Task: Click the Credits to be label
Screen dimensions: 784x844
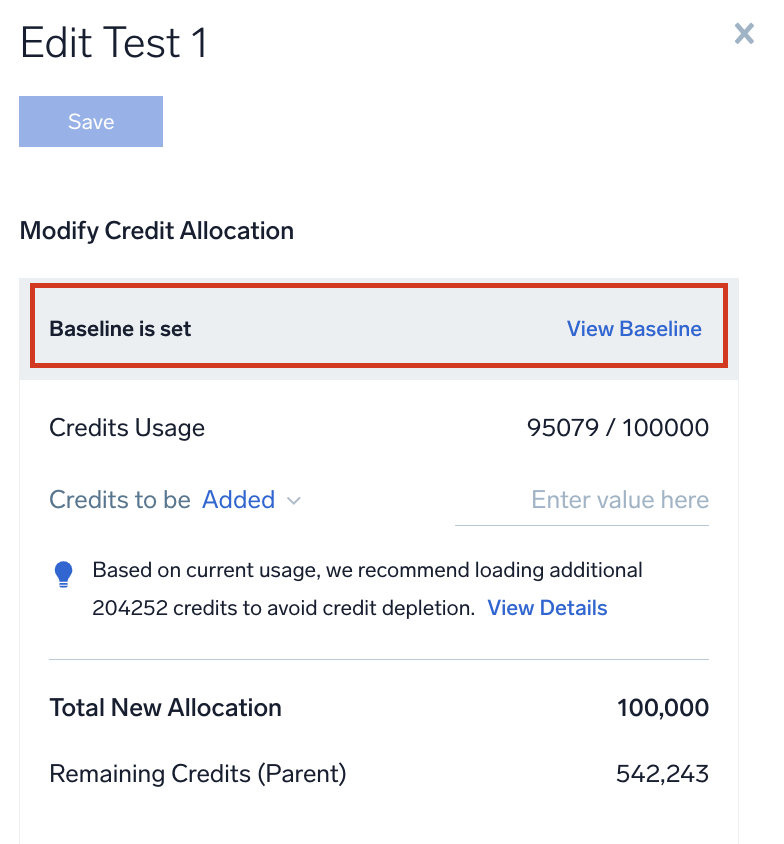Action: tap(119, 500)
